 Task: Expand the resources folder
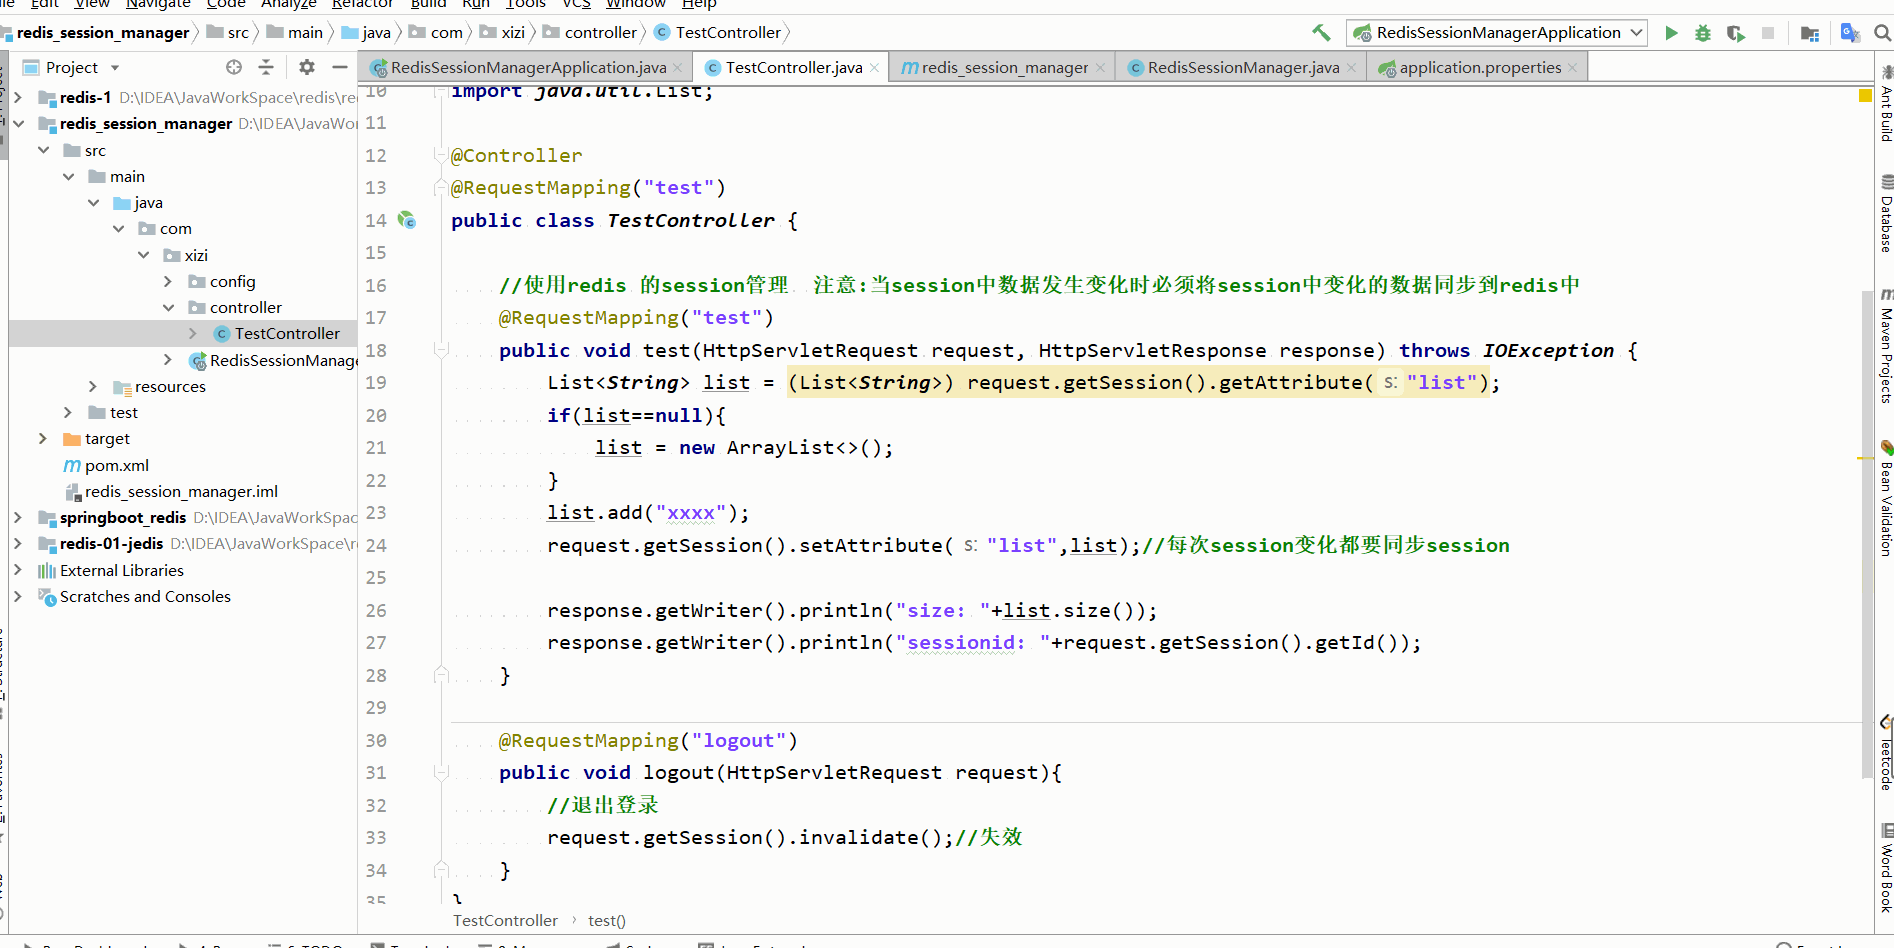93,386
